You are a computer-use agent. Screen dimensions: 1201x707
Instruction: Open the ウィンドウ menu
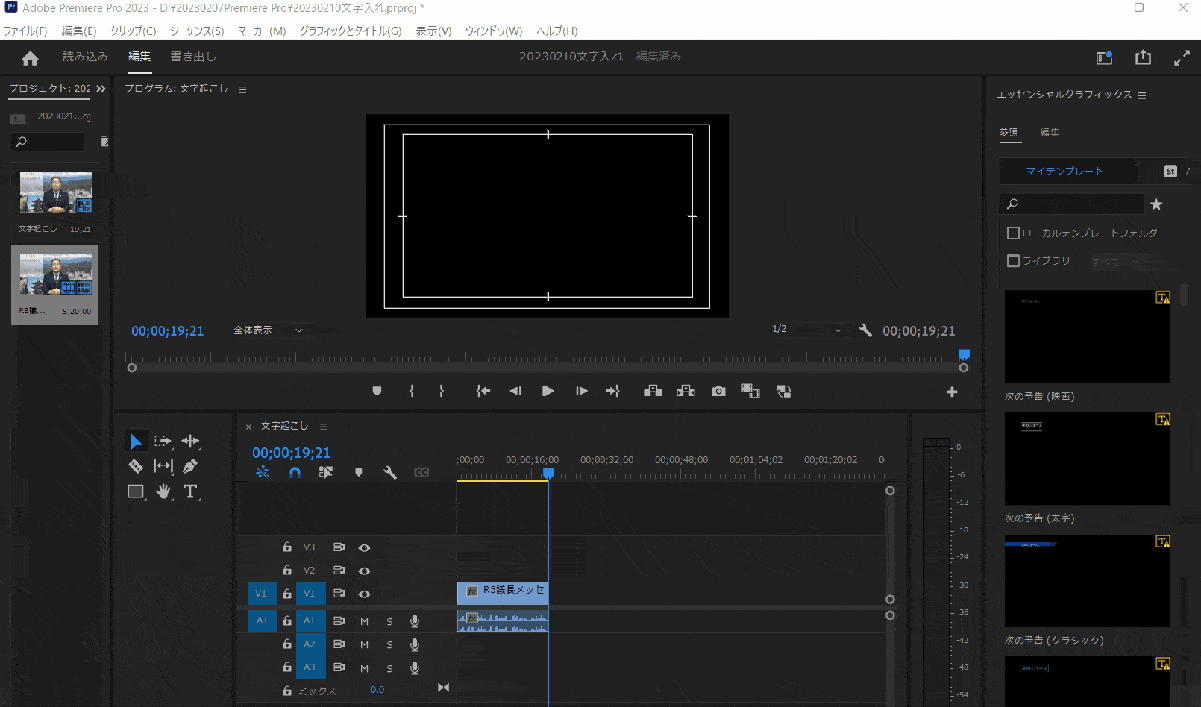click(x=493, y=31)
